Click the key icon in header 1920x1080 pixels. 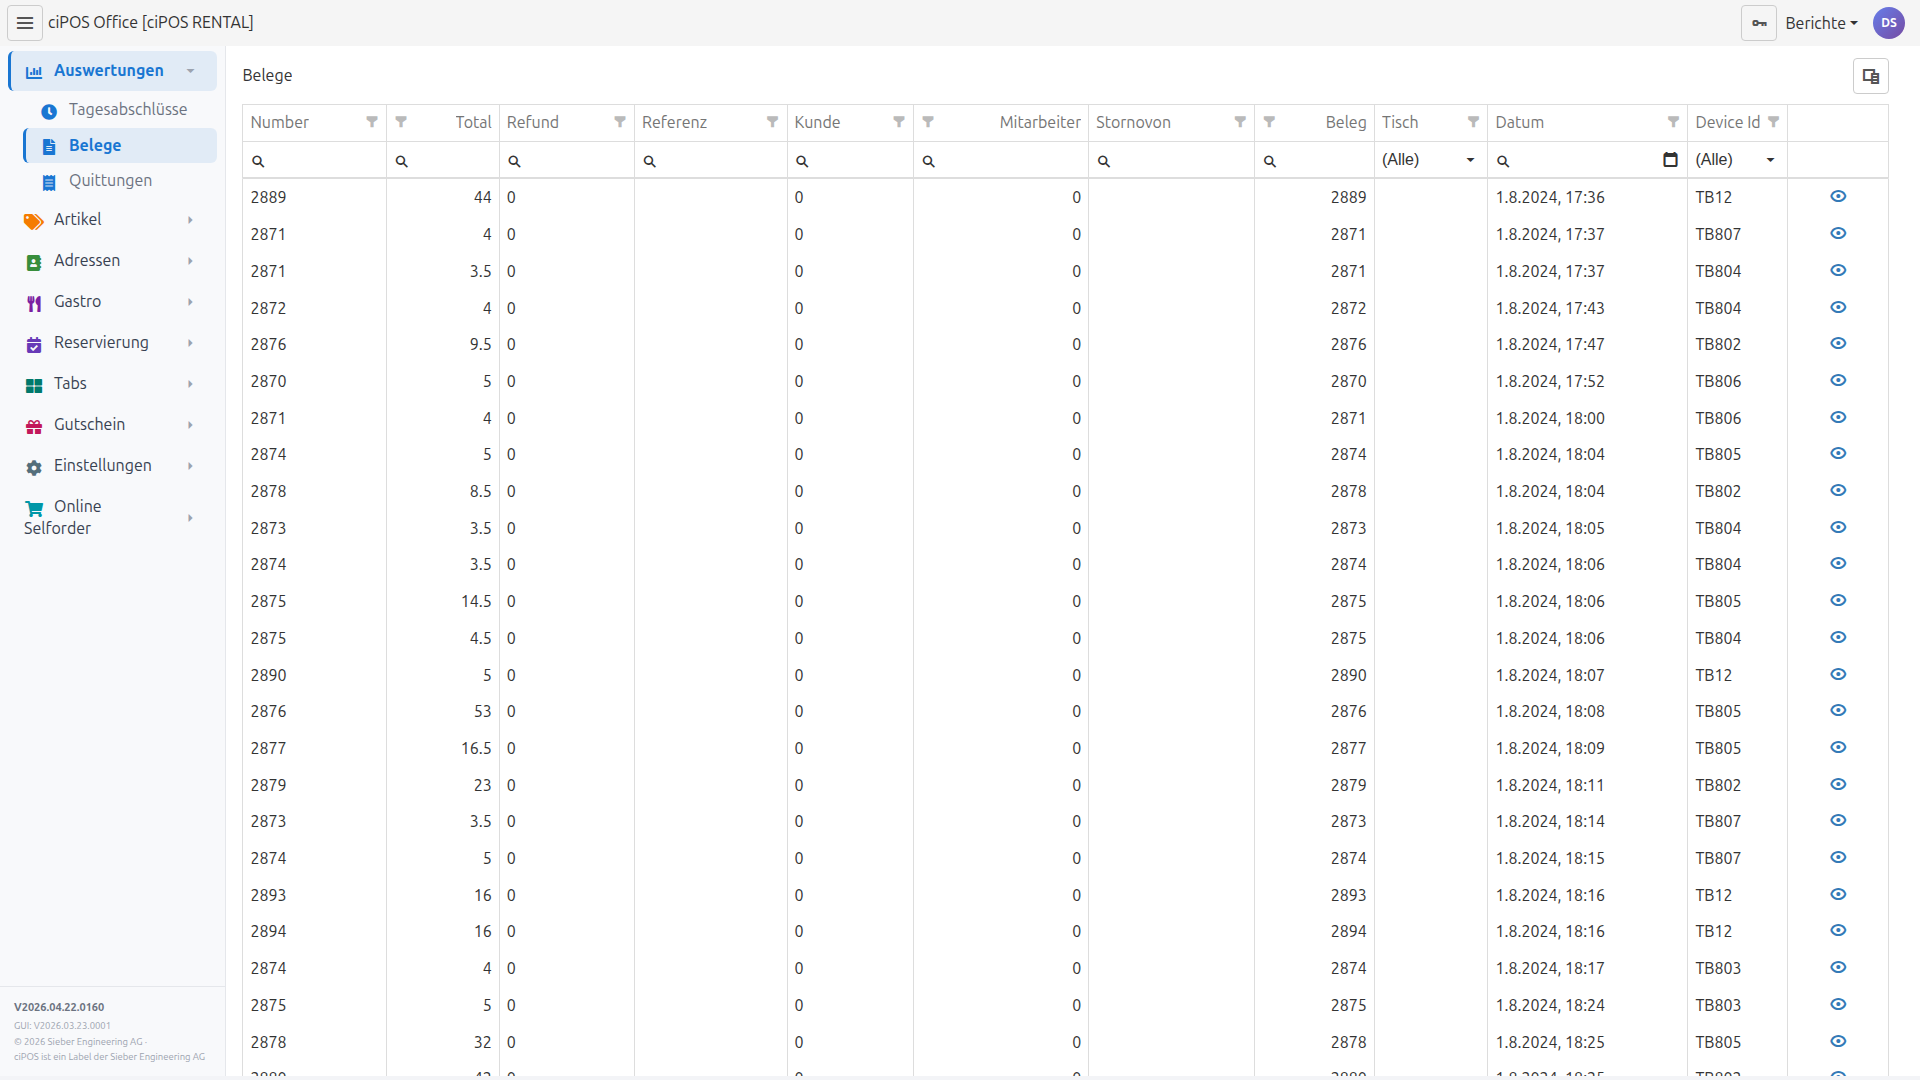[x=1759, y=23]
